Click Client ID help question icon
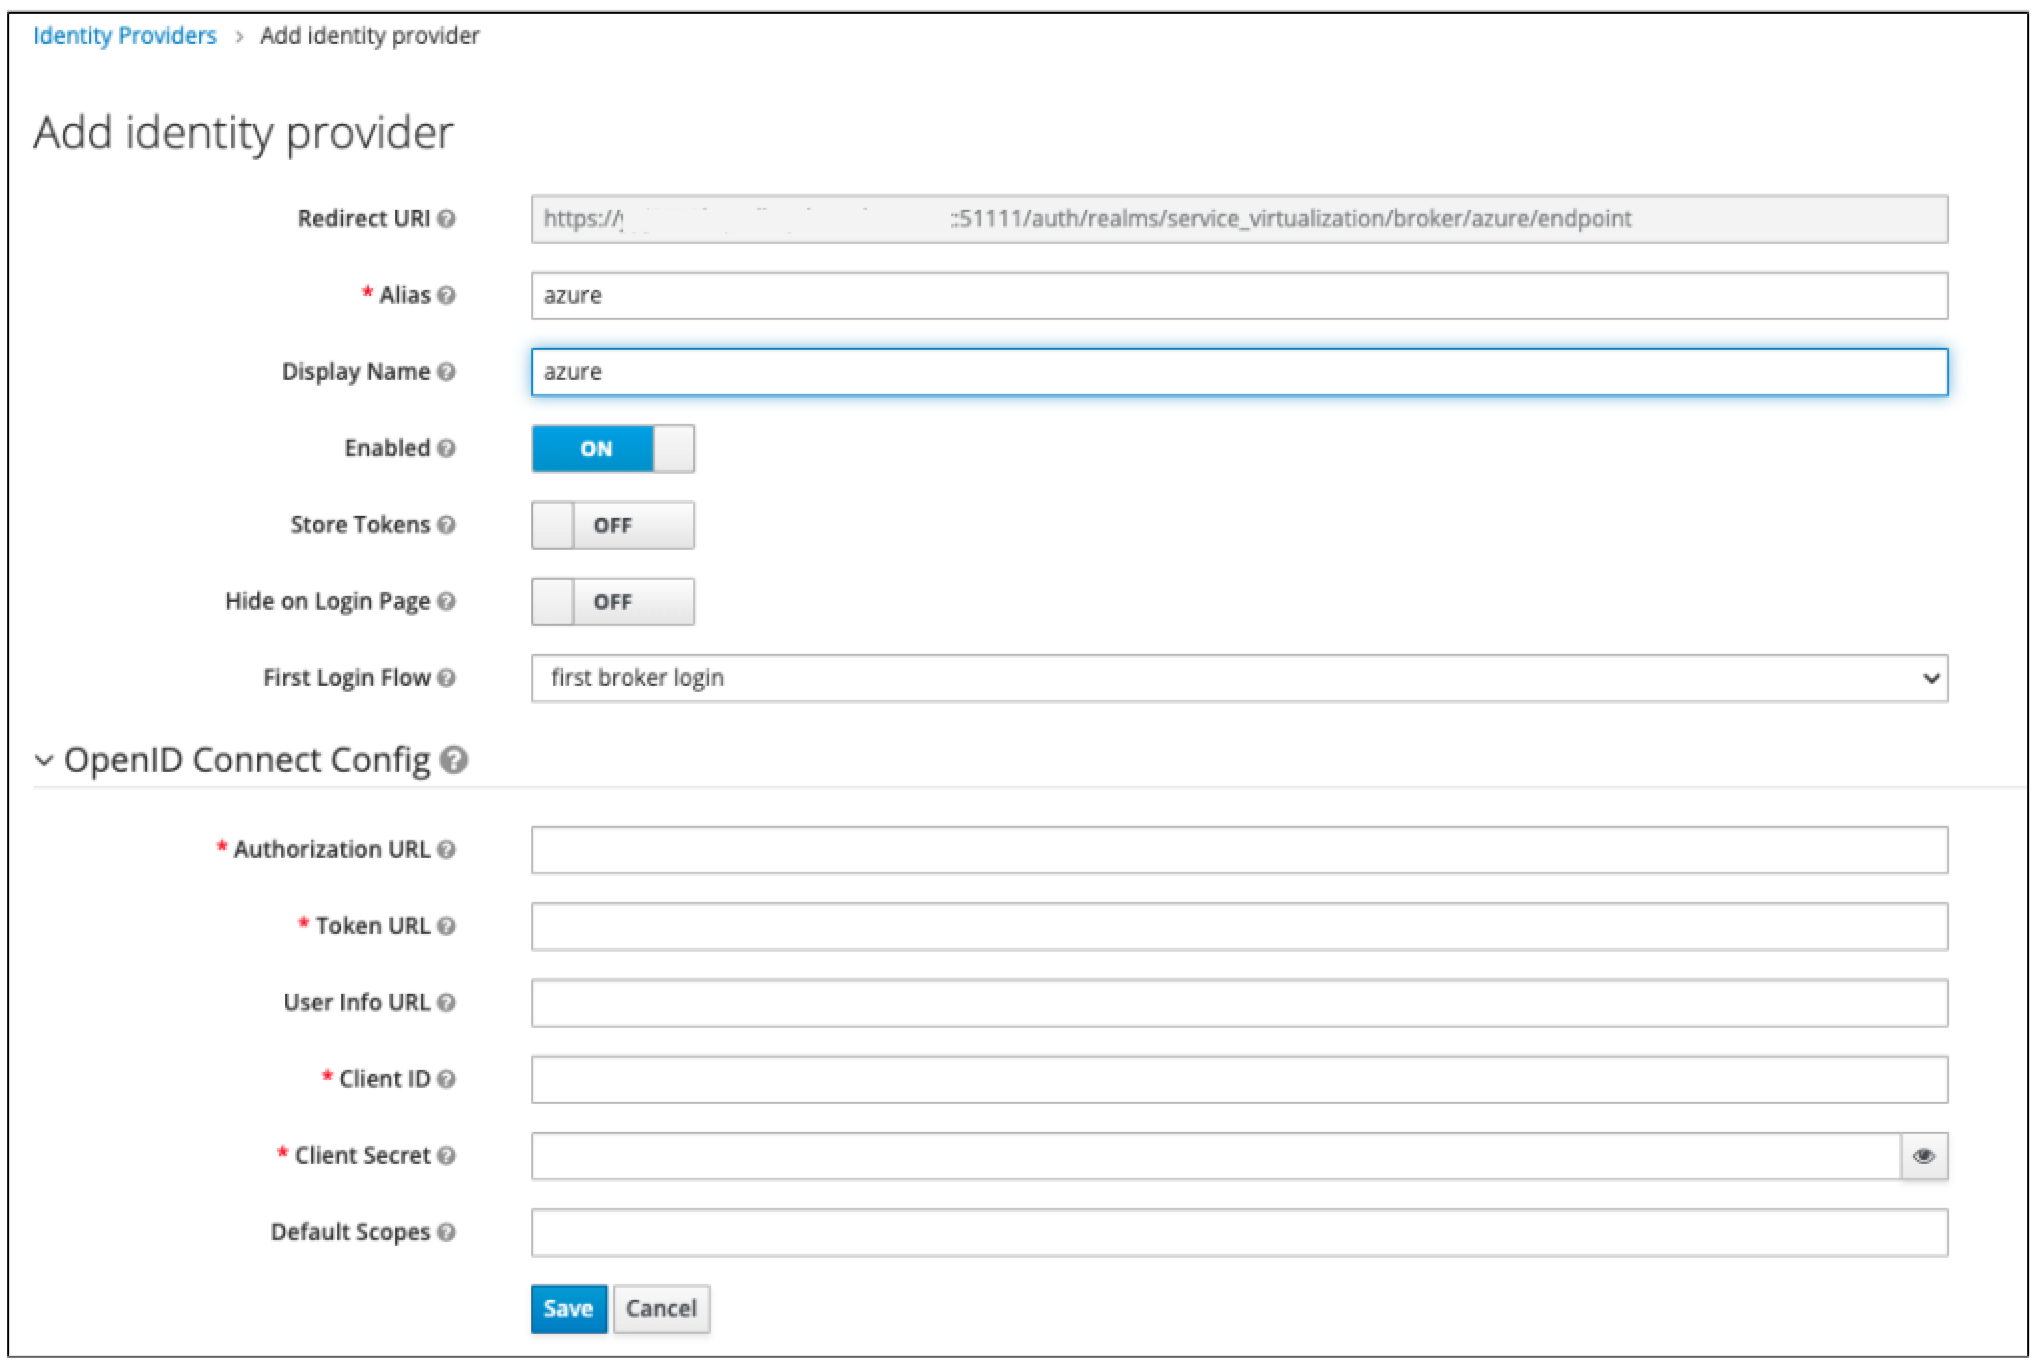Image resolution: width=2036 pixels, height=1365 pixels. pos(446,1079)
